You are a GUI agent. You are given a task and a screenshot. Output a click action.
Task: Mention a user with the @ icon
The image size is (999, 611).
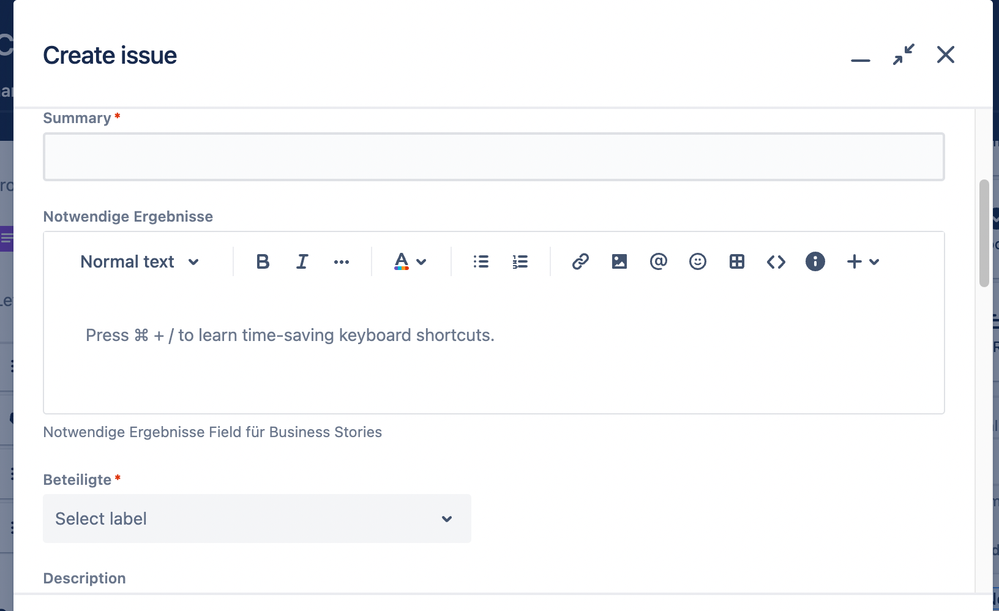coord(658,261)
